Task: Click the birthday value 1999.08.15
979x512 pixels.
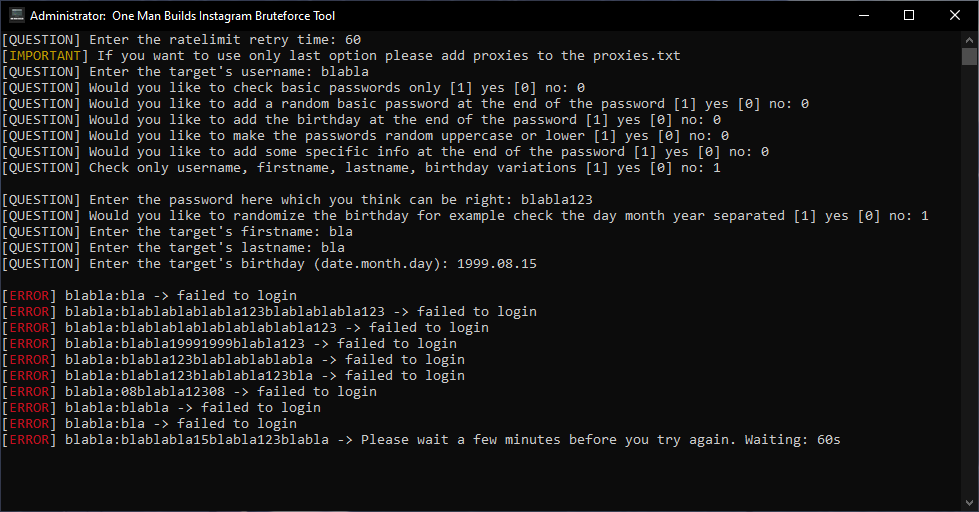Action: [496, 263]
